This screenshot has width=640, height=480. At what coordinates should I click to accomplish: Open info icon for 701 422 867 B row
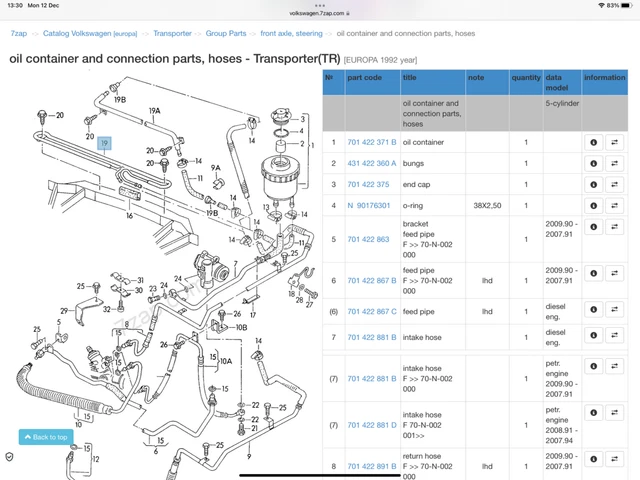593,273
